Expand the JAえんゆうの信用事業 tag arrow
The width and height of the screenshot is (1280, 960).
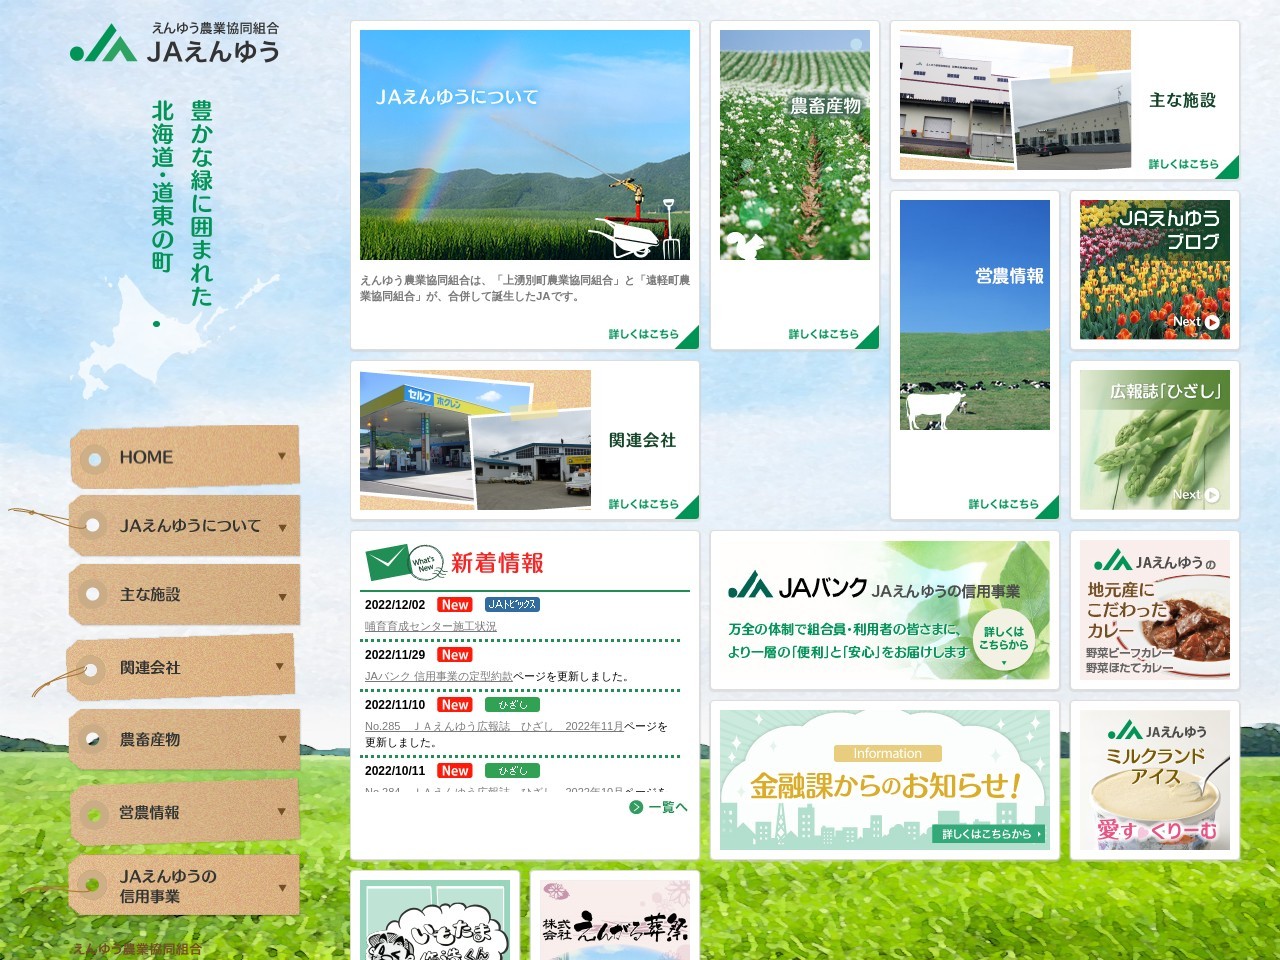point(283,887)
